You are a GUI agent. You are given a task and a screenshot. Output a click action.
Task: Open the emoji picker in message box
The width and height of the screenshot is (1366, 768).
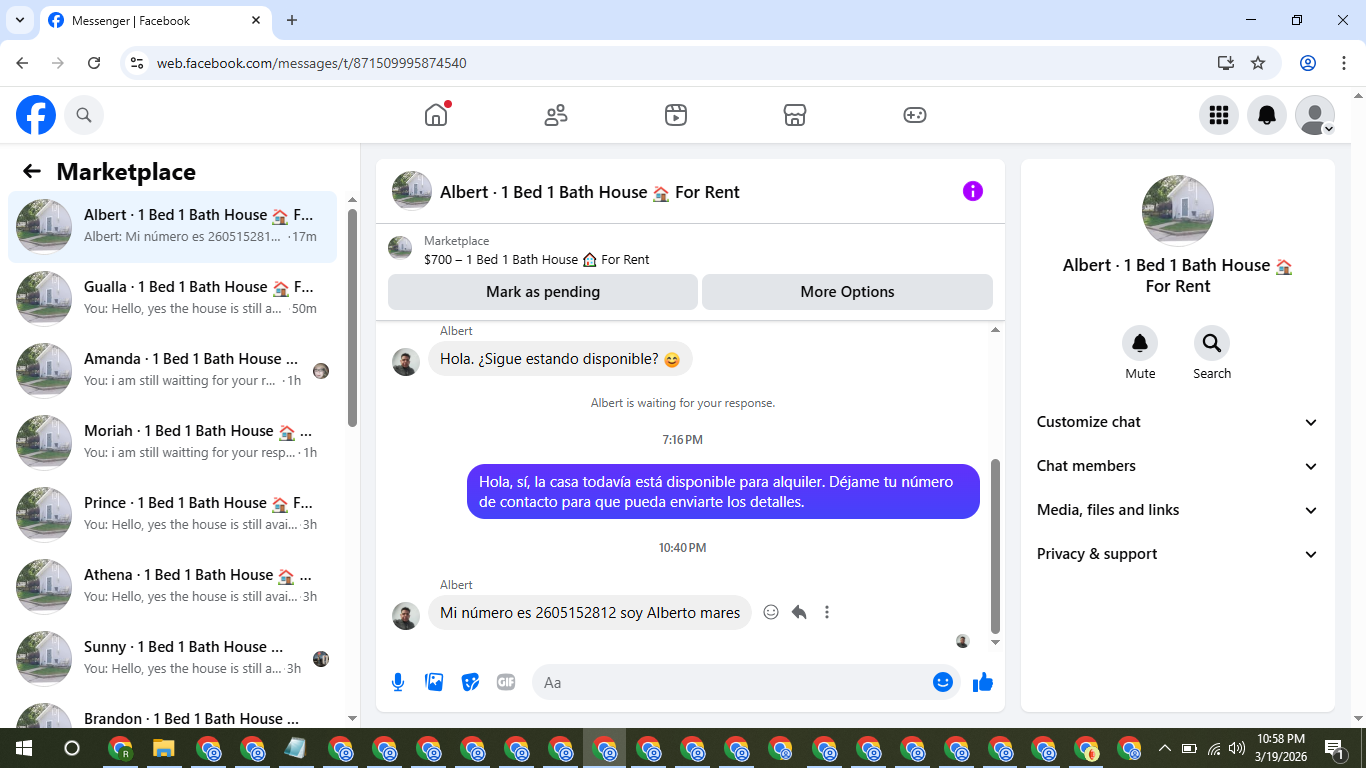(943, 682)
